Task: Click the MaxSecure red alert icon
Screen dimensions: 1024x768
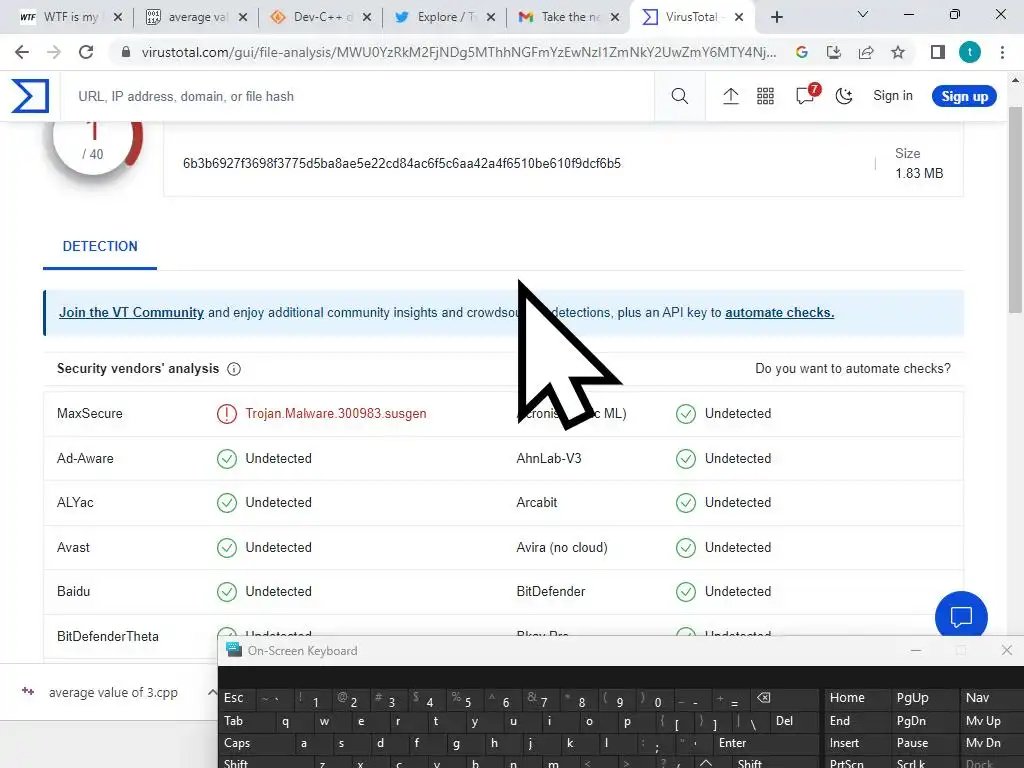Action: click(x=227, y=413)
